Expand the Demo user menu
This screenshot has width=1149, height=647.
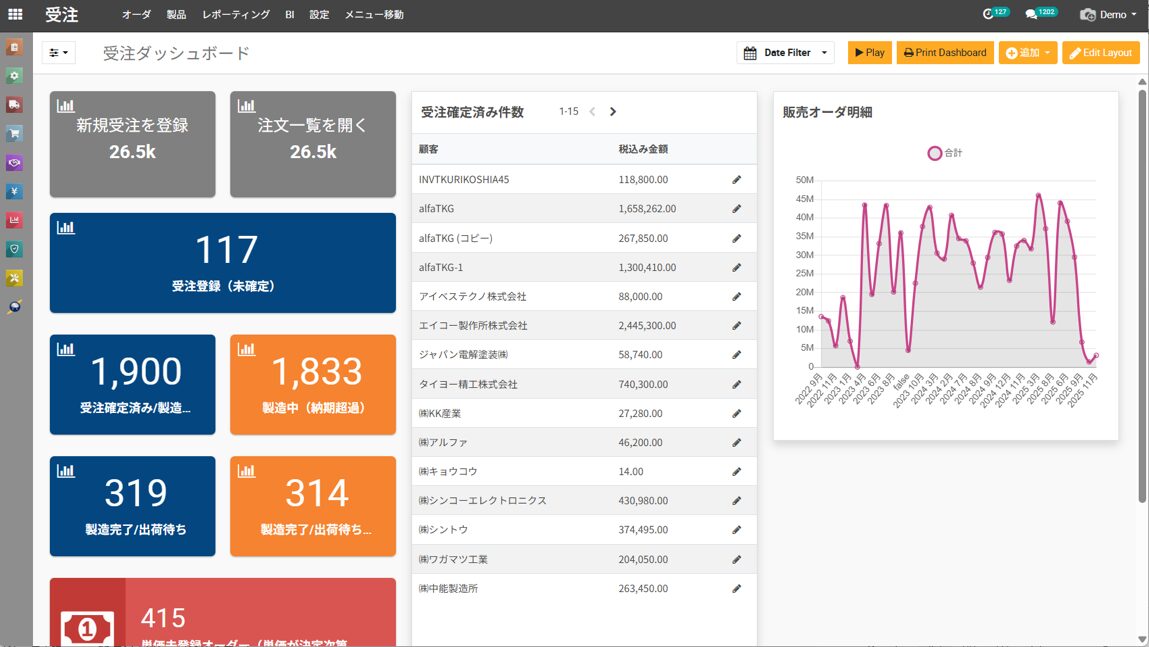[x=1108, y=15]
